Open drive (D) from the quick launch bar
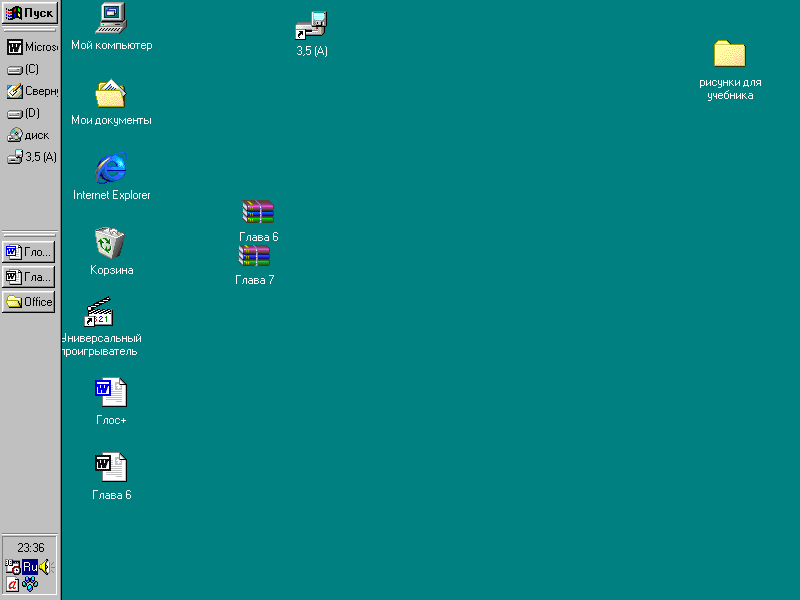Image resolution: width=800 pixels, height=600 pixels. [23, 113]
